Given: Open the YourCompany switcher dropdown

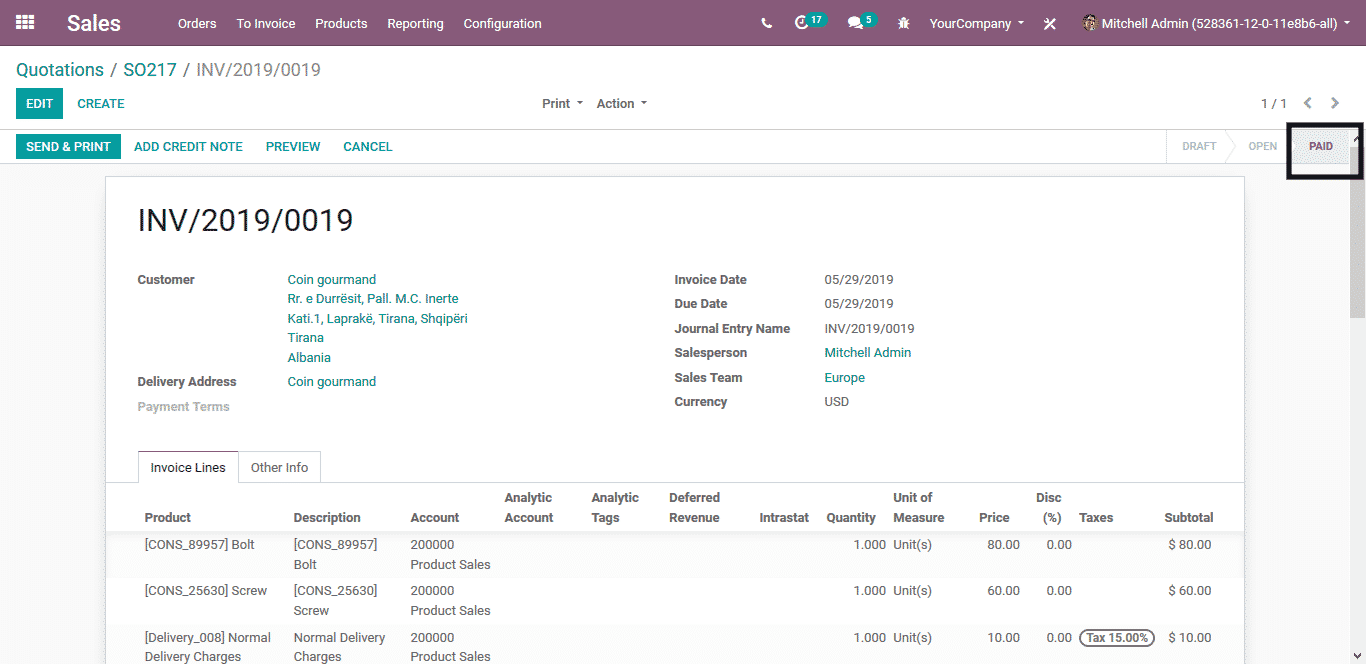Looking at the screenshot, I should click(x=976, y=23).
